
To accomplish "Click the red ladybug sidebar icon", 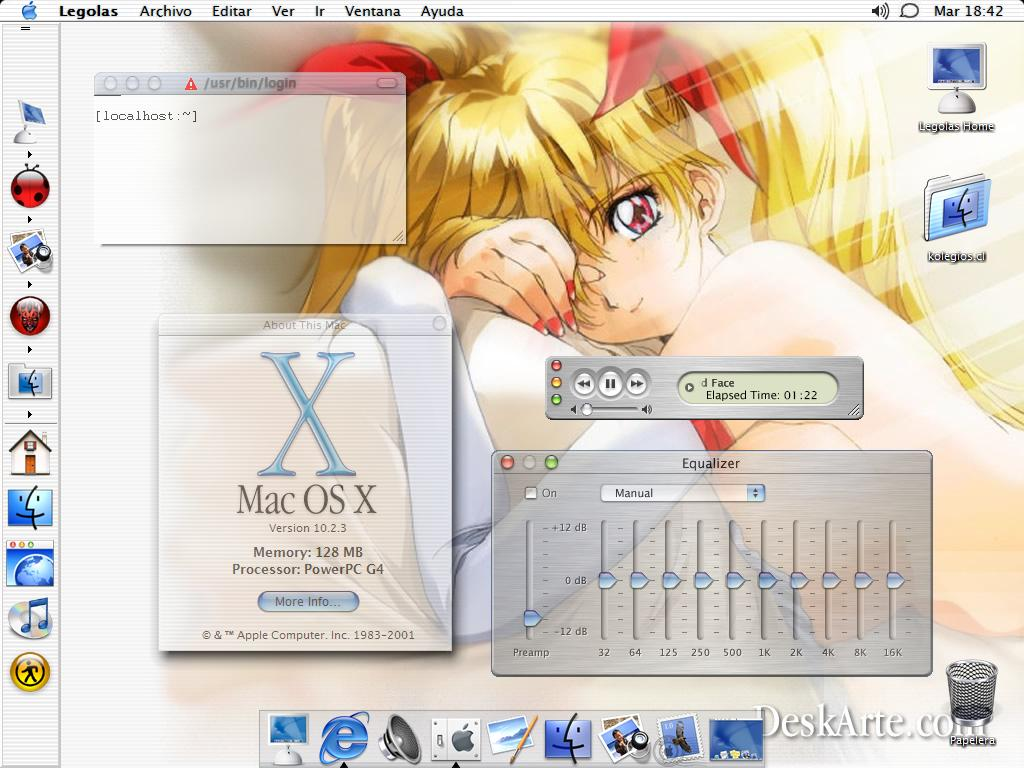I will tap(30, 187).
